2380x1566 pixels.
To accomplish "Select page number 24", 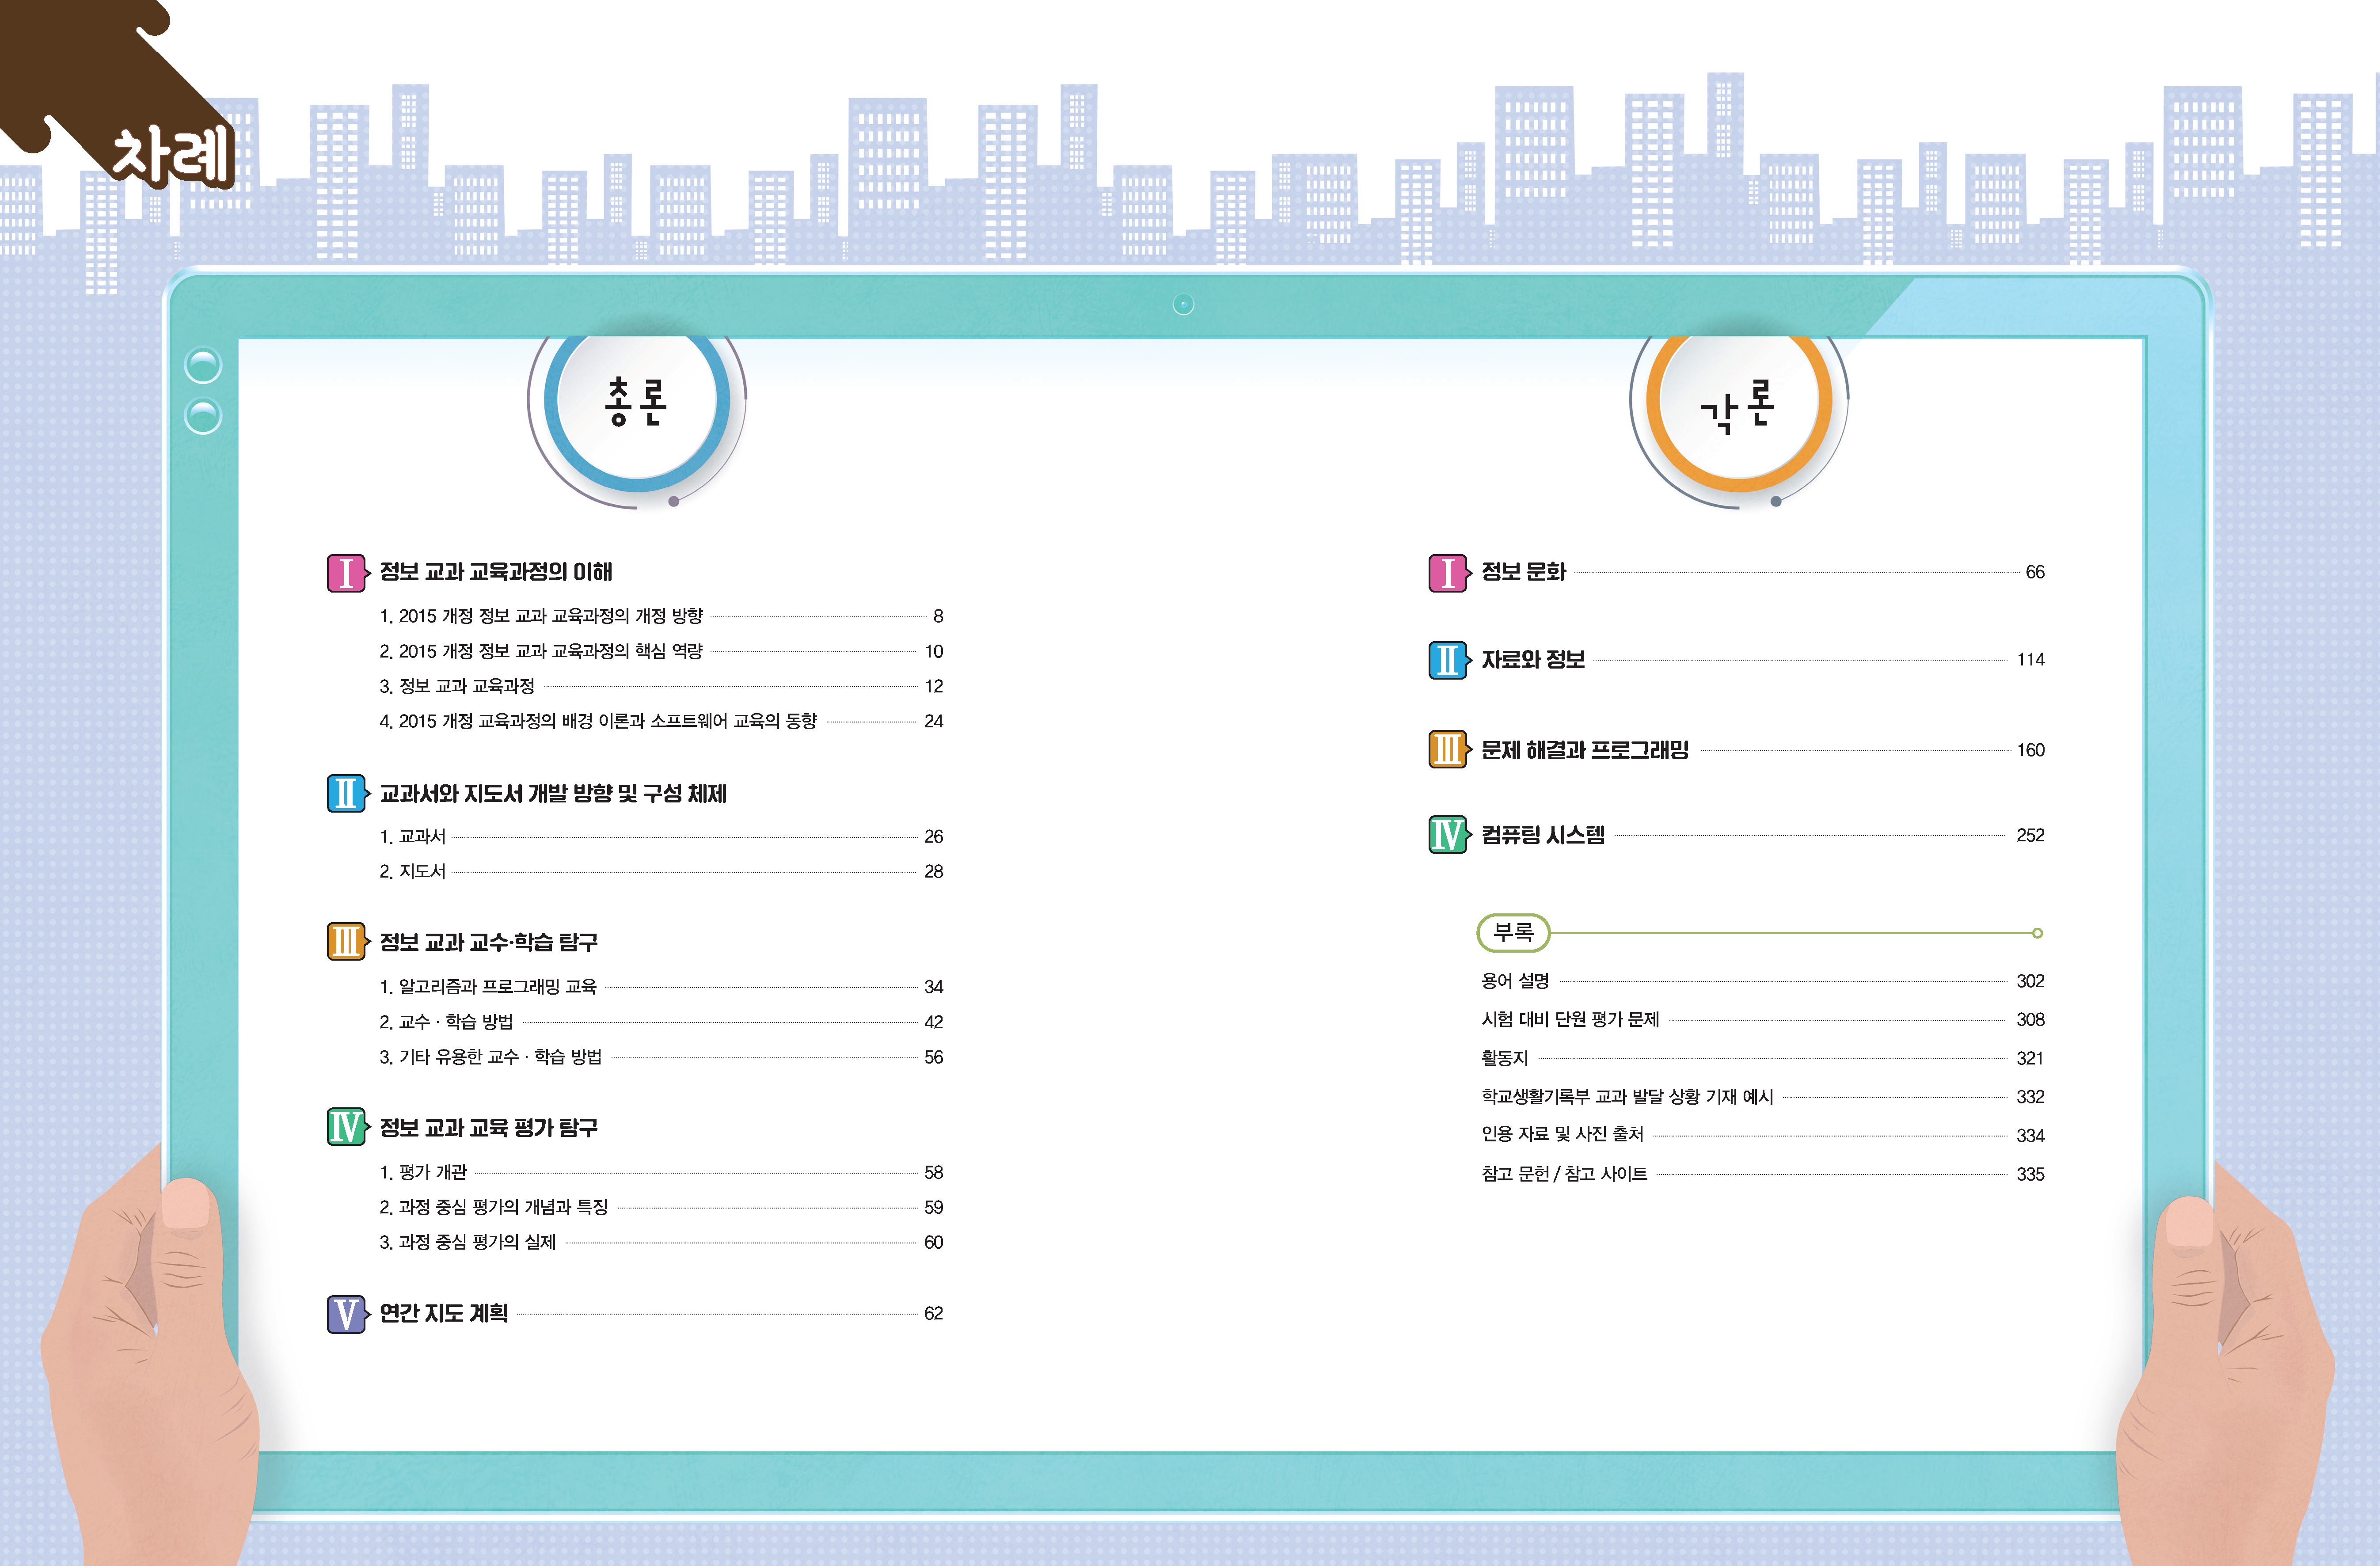I will [x=934, y=722].
